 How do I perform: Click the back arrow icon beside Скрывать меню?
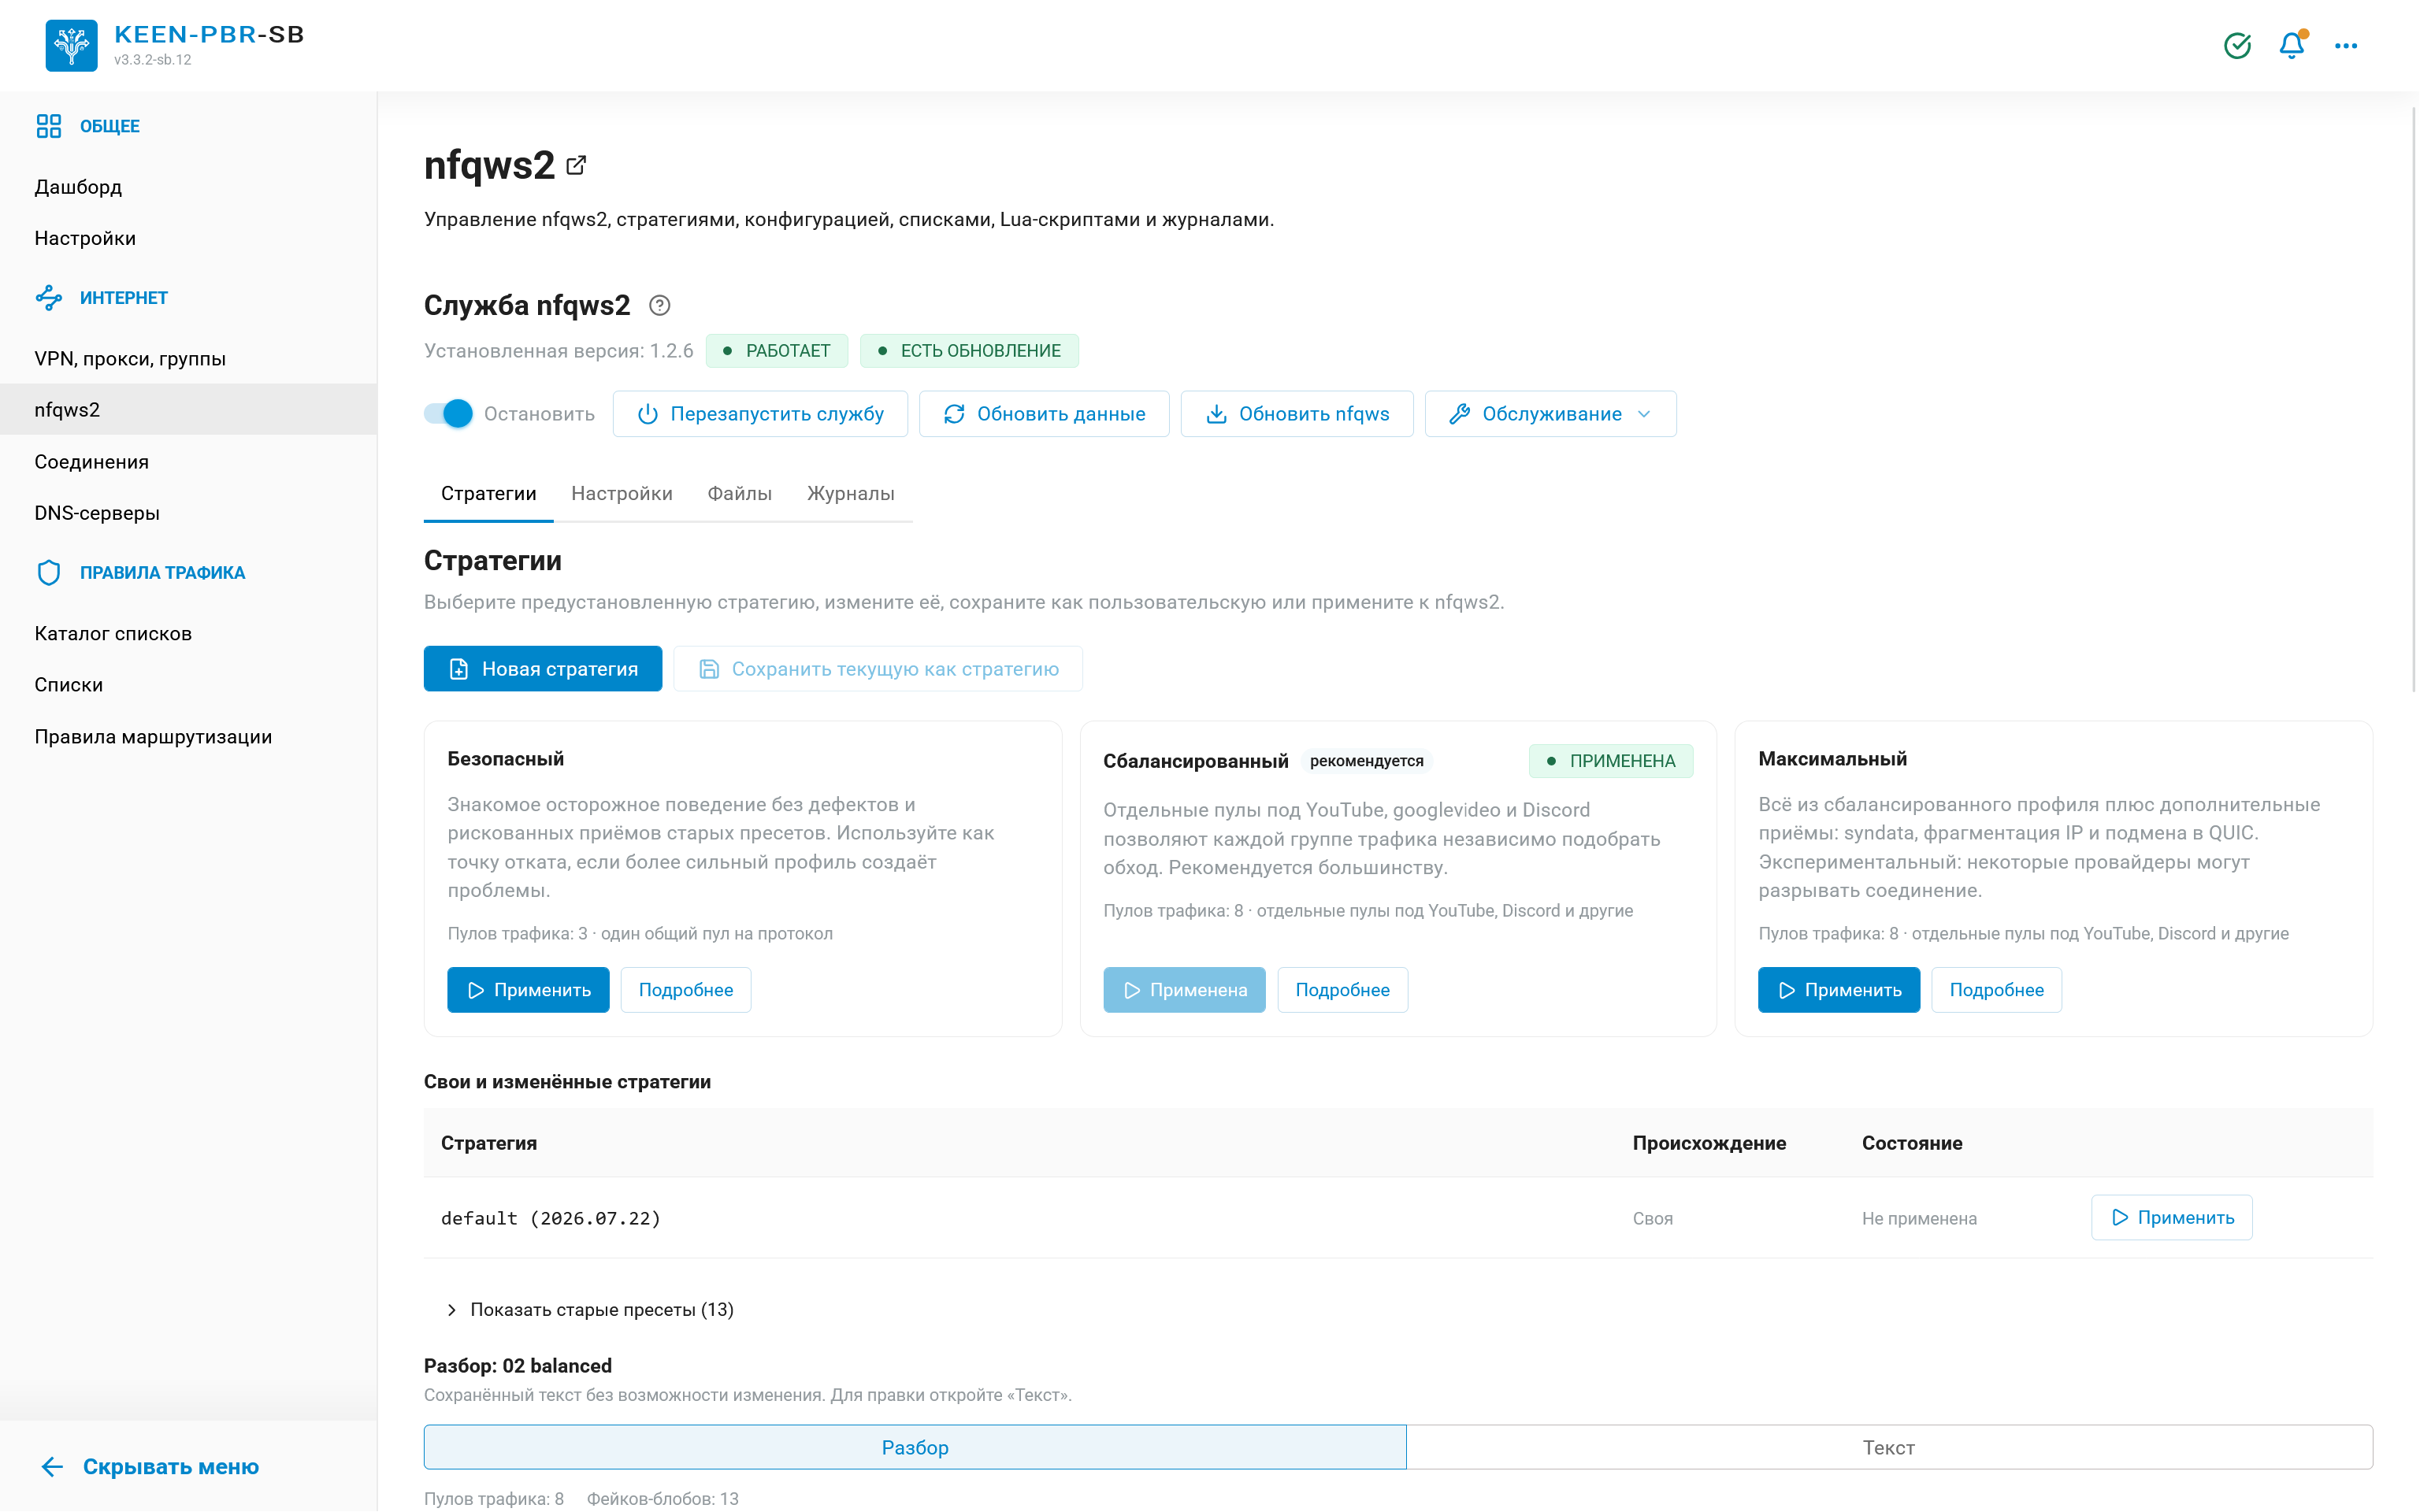click(x=52, y=1467)
